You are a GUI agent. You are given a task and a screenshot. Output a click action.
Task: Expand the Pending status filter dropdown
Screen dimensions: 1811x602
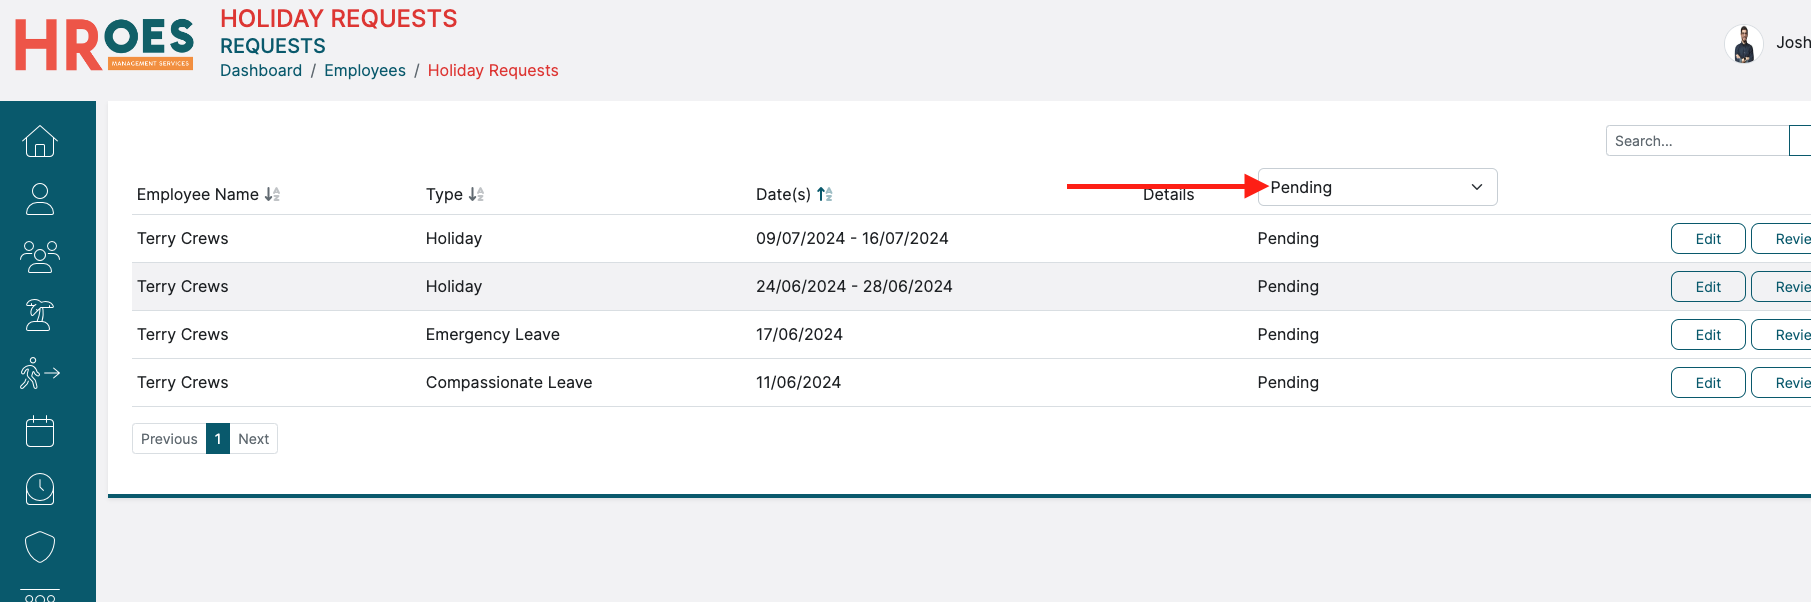click(1377, 187)
